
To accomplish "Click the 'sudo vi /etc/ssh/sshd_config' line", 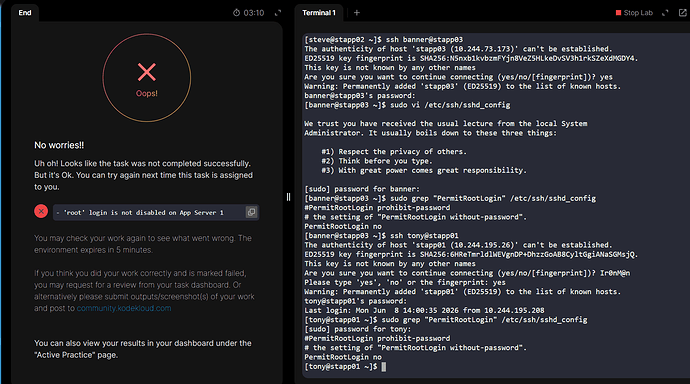I will pyautogui.click(x=407, y=105).
